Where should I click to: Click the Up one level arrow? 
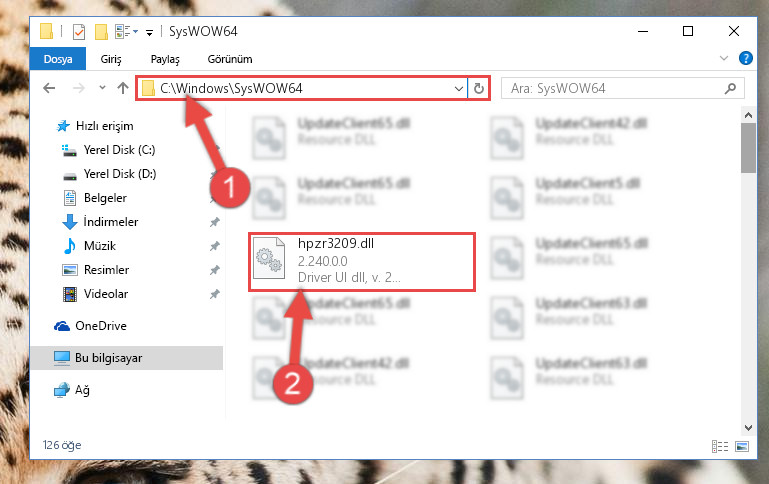(x=123, y=88)
